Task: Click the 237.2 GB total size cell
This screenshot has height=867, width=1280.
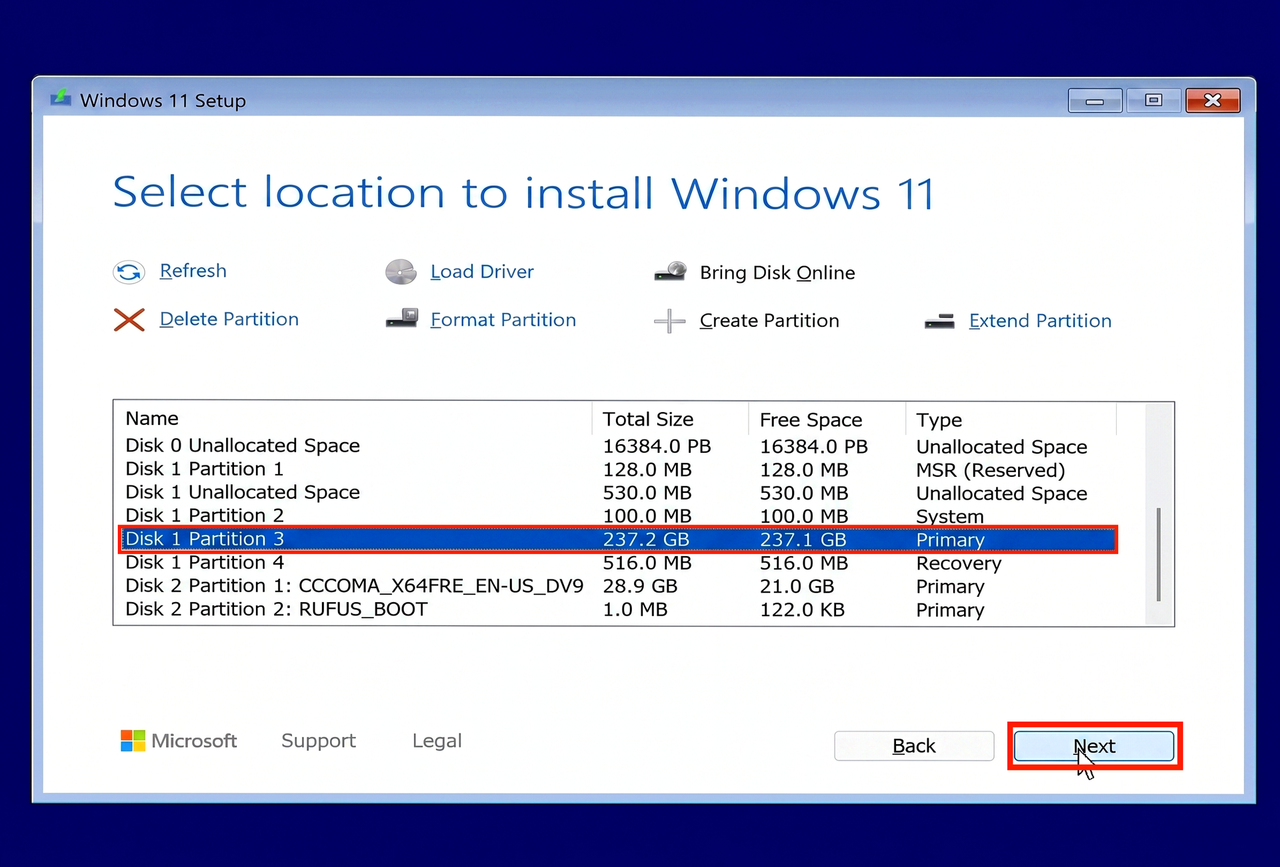Action: (646, 540)
